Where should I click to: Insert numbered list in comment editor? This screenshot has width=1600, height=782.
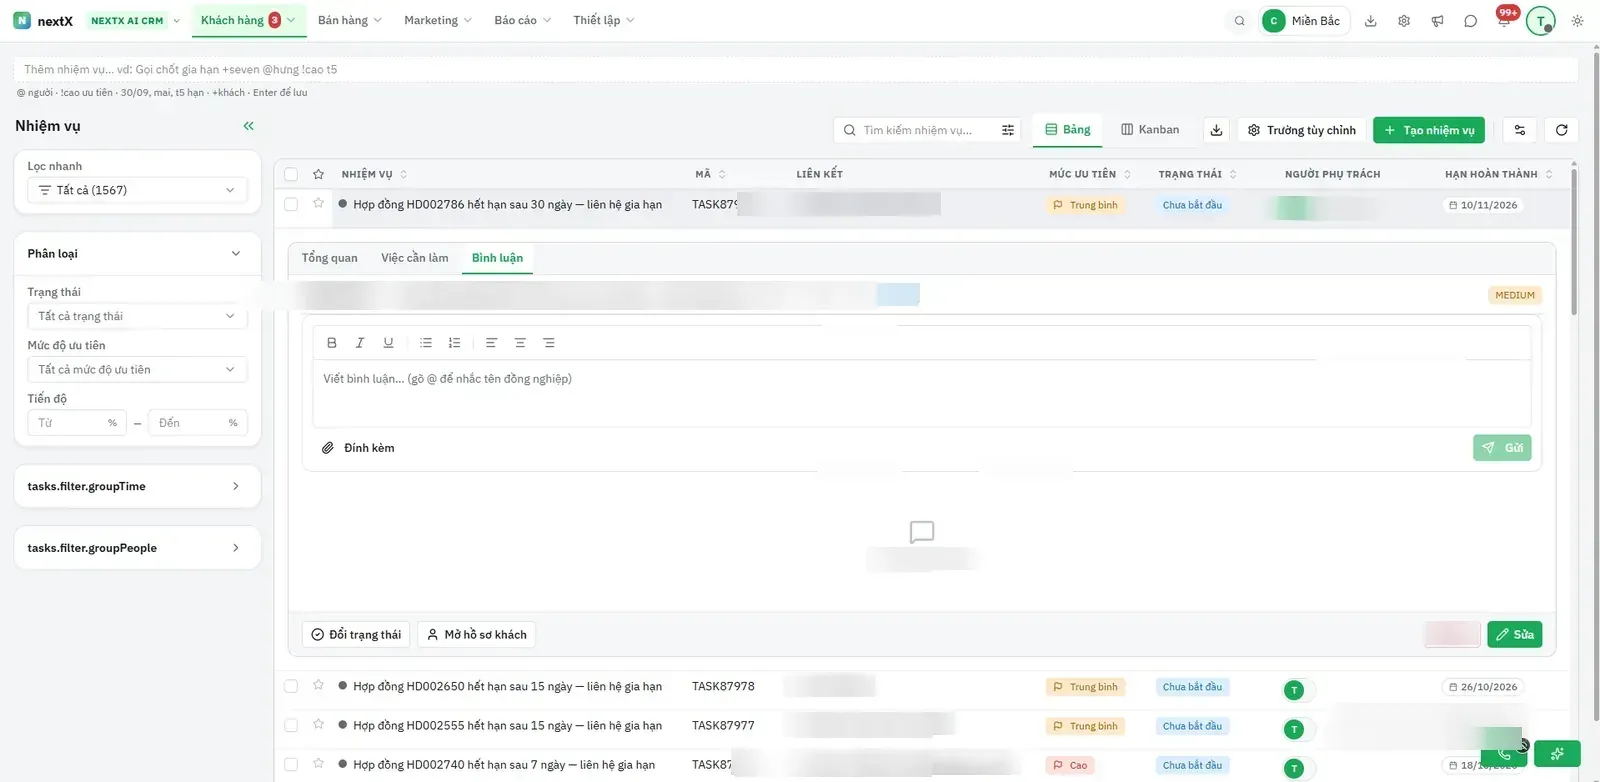pyautogui.click(x=454, y=343)
